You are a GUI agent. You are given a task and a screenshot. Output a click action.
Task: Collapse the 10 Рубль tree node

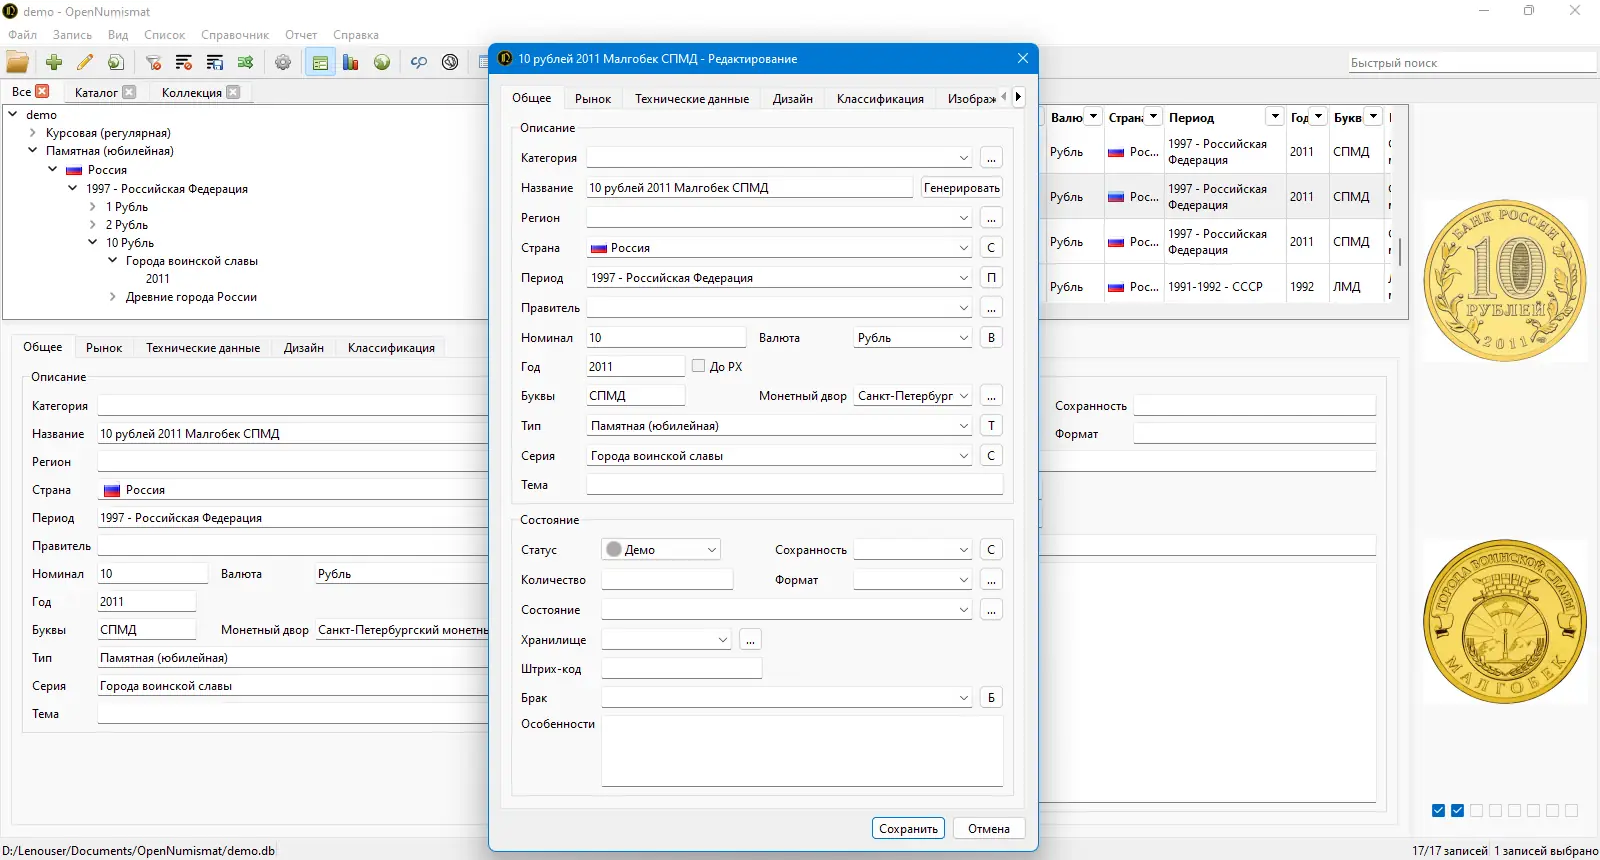pyautogui.click(x=93, y=242)
